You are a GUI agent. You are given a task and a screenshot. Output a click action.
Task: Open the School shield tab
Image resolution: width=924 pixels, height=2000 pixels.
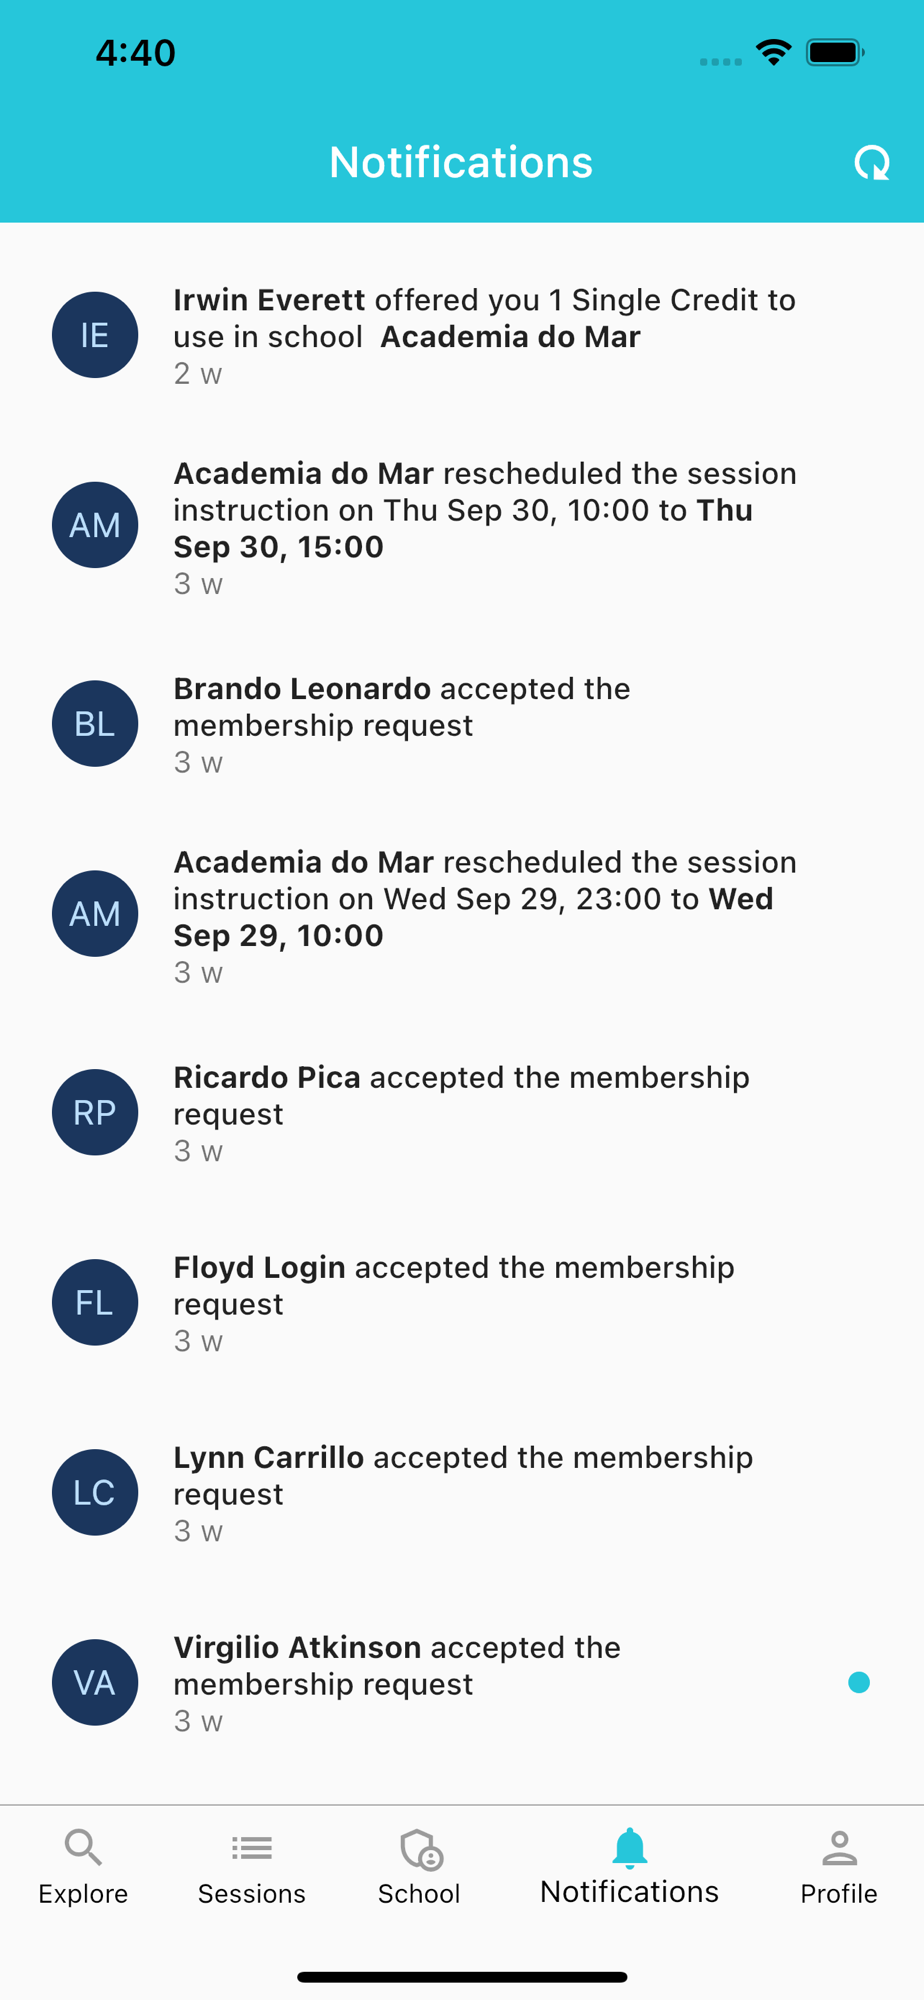click(x=419, y=1866)
